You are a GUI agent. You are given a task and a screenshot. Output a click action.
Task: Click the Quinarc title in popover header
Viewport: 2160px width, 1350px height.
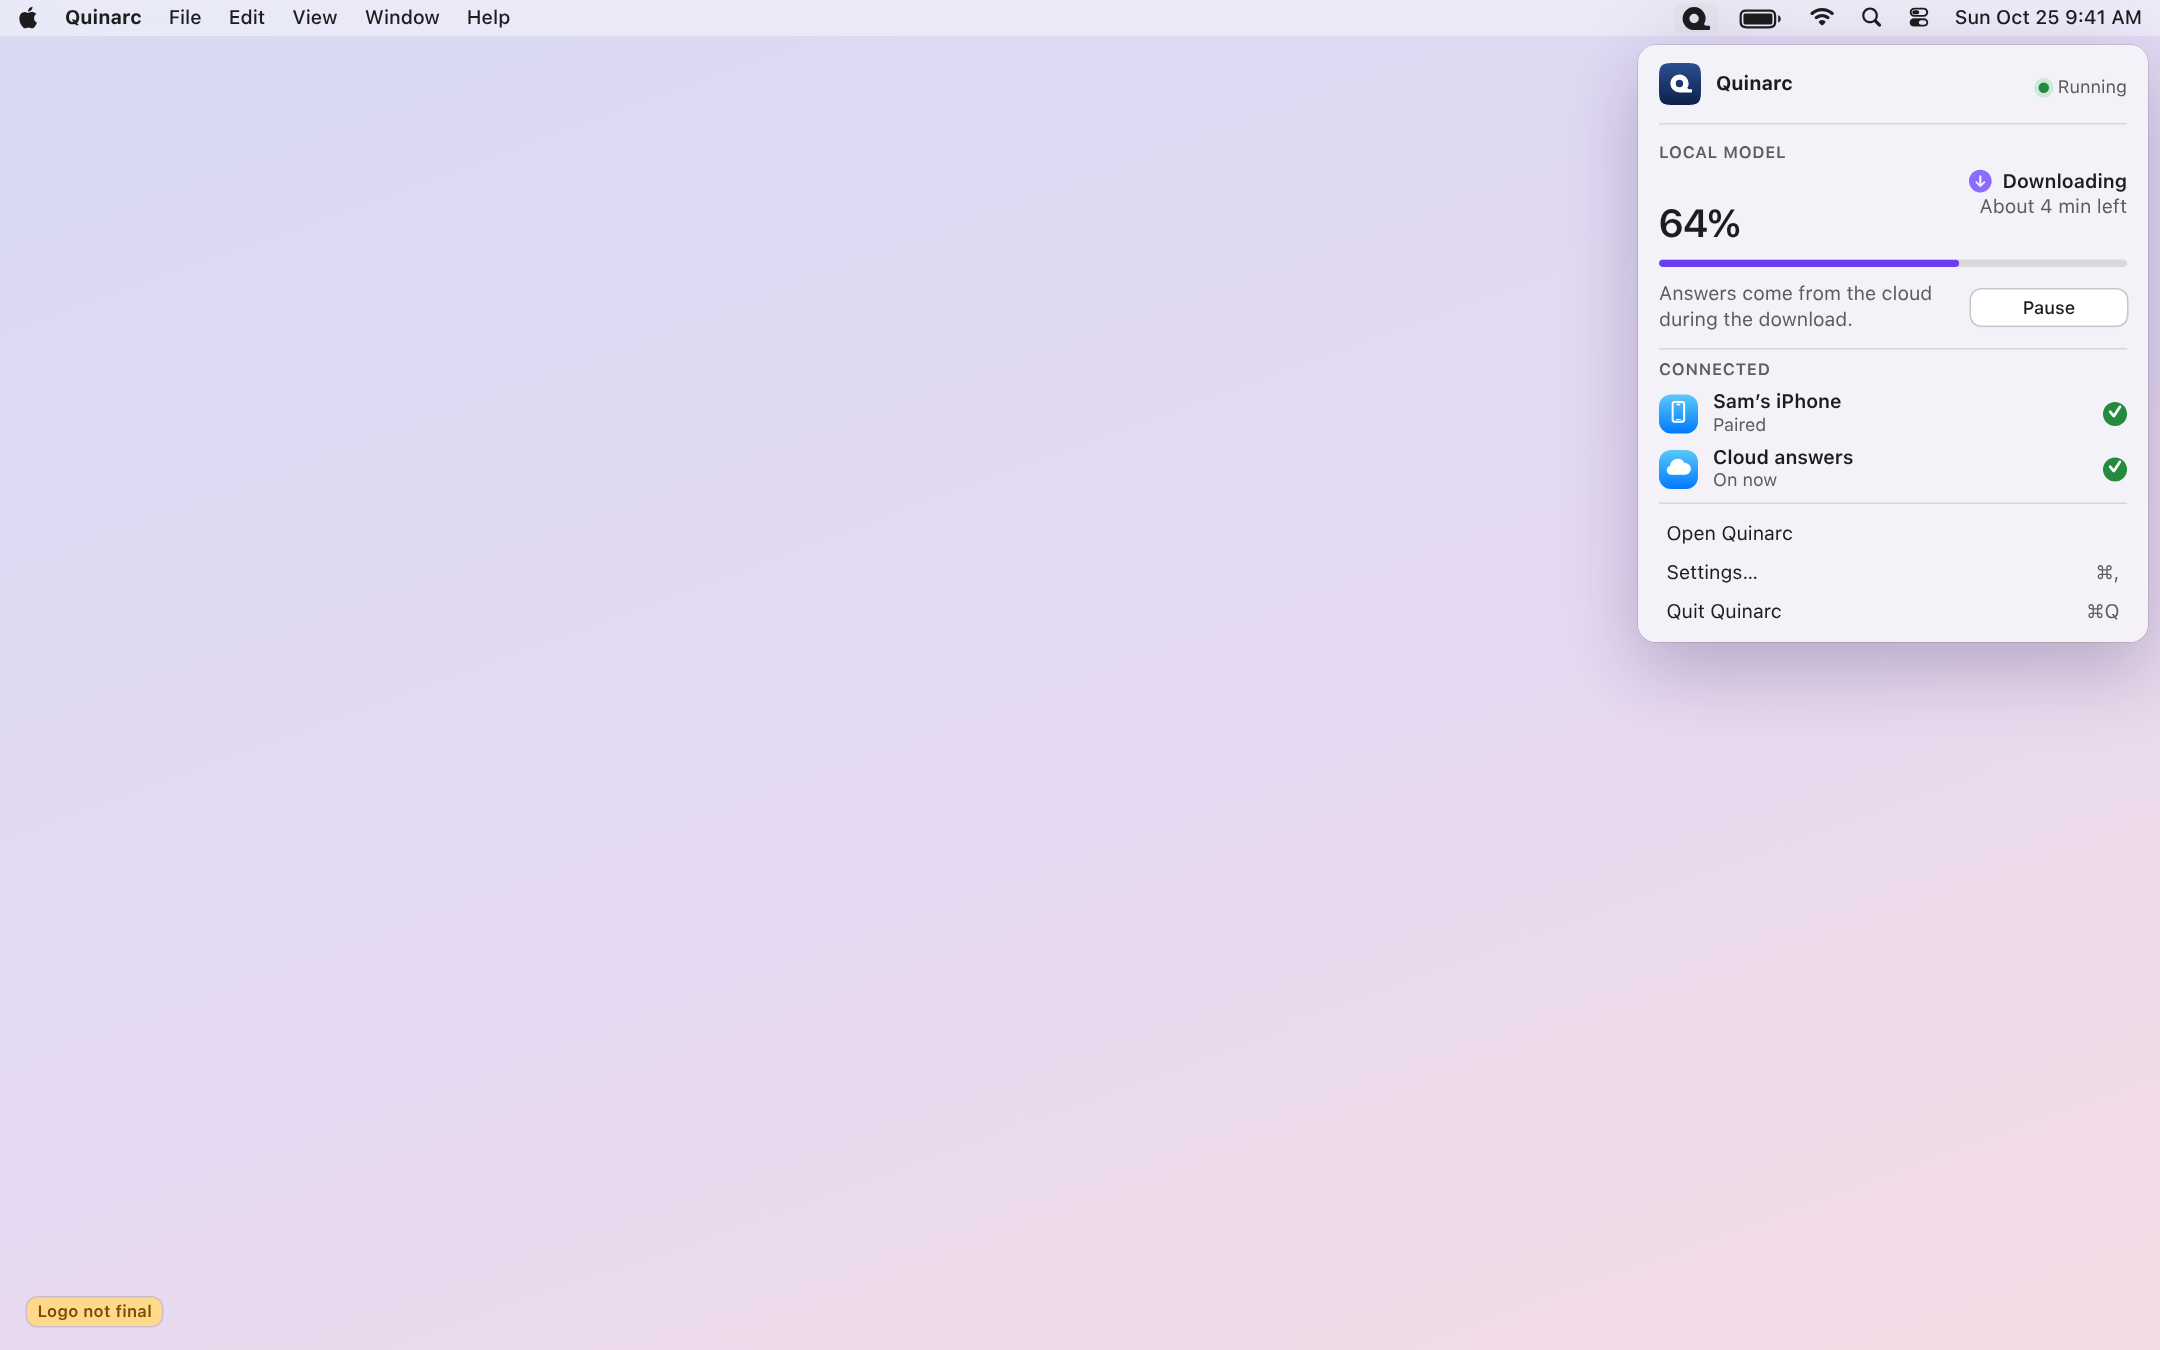click(1754, 84)
